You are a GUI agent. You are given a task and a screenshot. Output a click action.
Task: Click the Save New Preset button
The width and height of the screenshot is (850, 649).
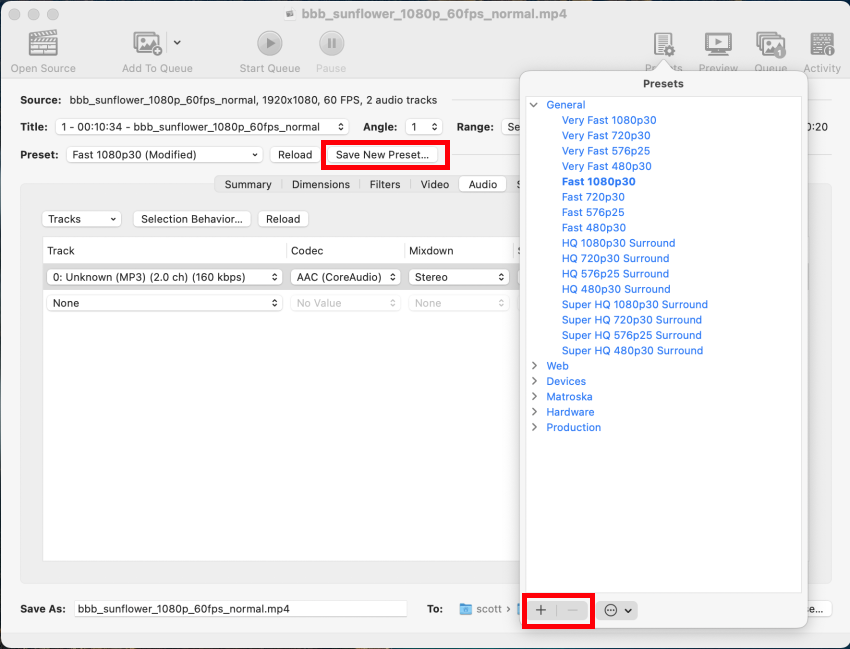tap(382, 155)
